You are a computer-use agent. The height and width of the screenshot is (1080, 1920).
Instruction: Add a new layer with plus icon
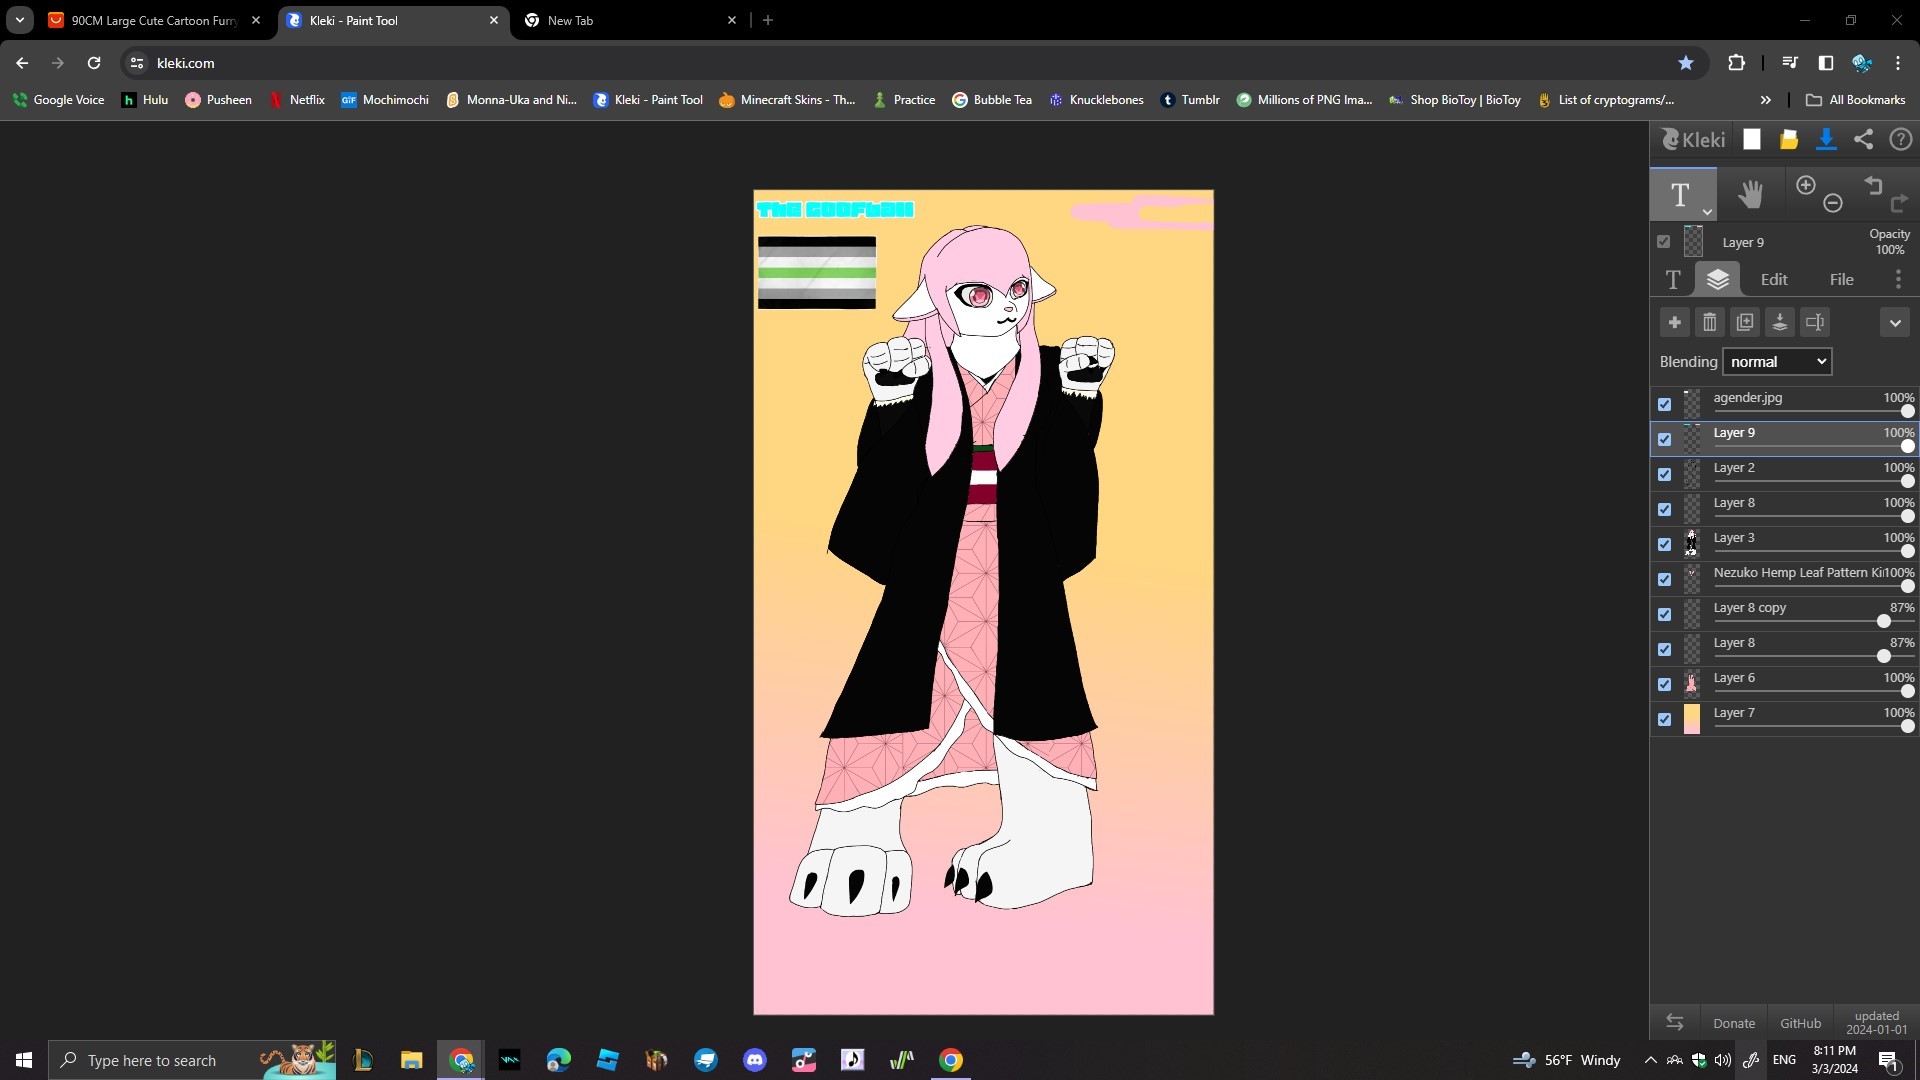click(1674, 322)
